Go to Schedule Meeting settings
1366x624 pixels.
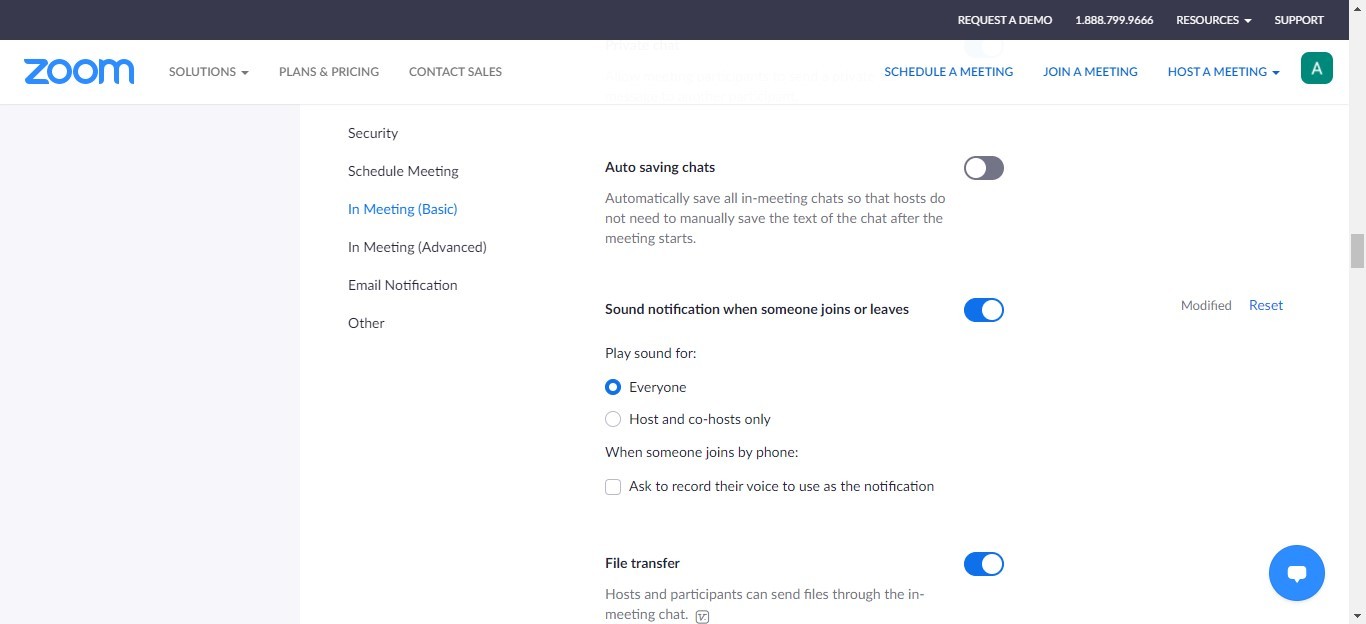(403, 171)
